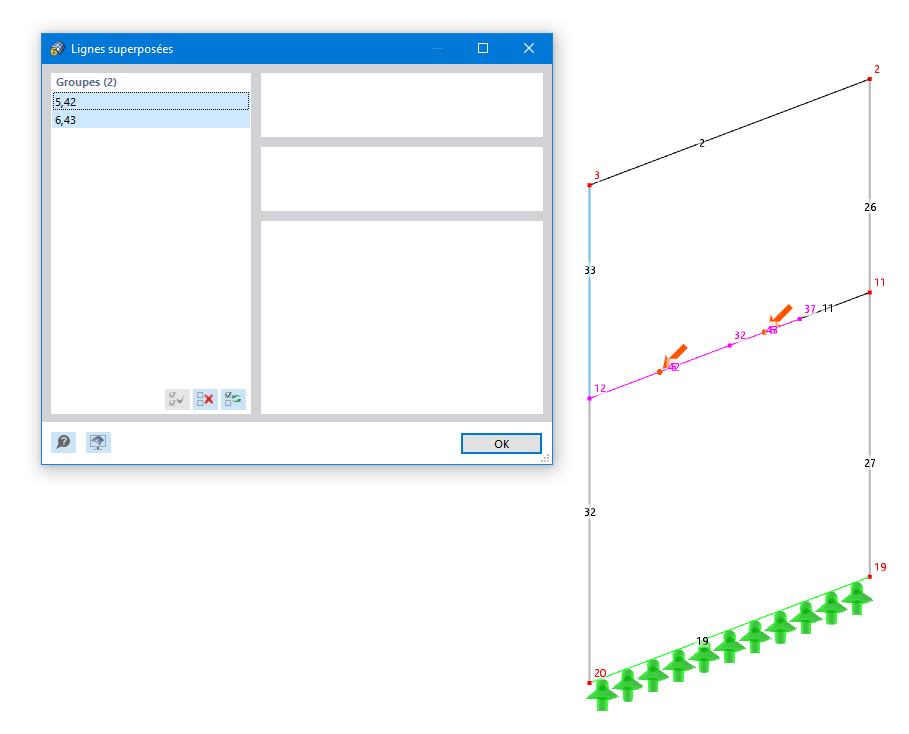Screen dimensions: 909x734
Task: Click line 32 label on left column
Action: 590,512
